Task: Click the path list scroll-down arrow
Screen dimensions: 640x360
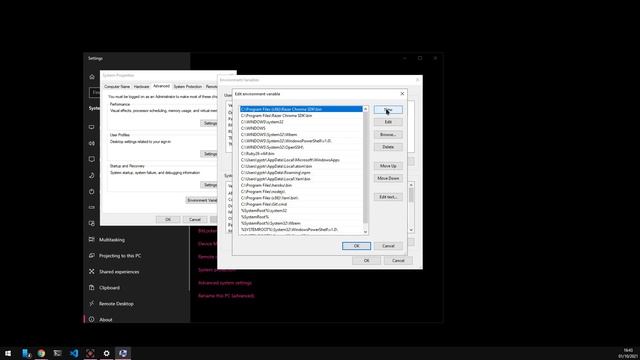Action: tap(365, 232)
